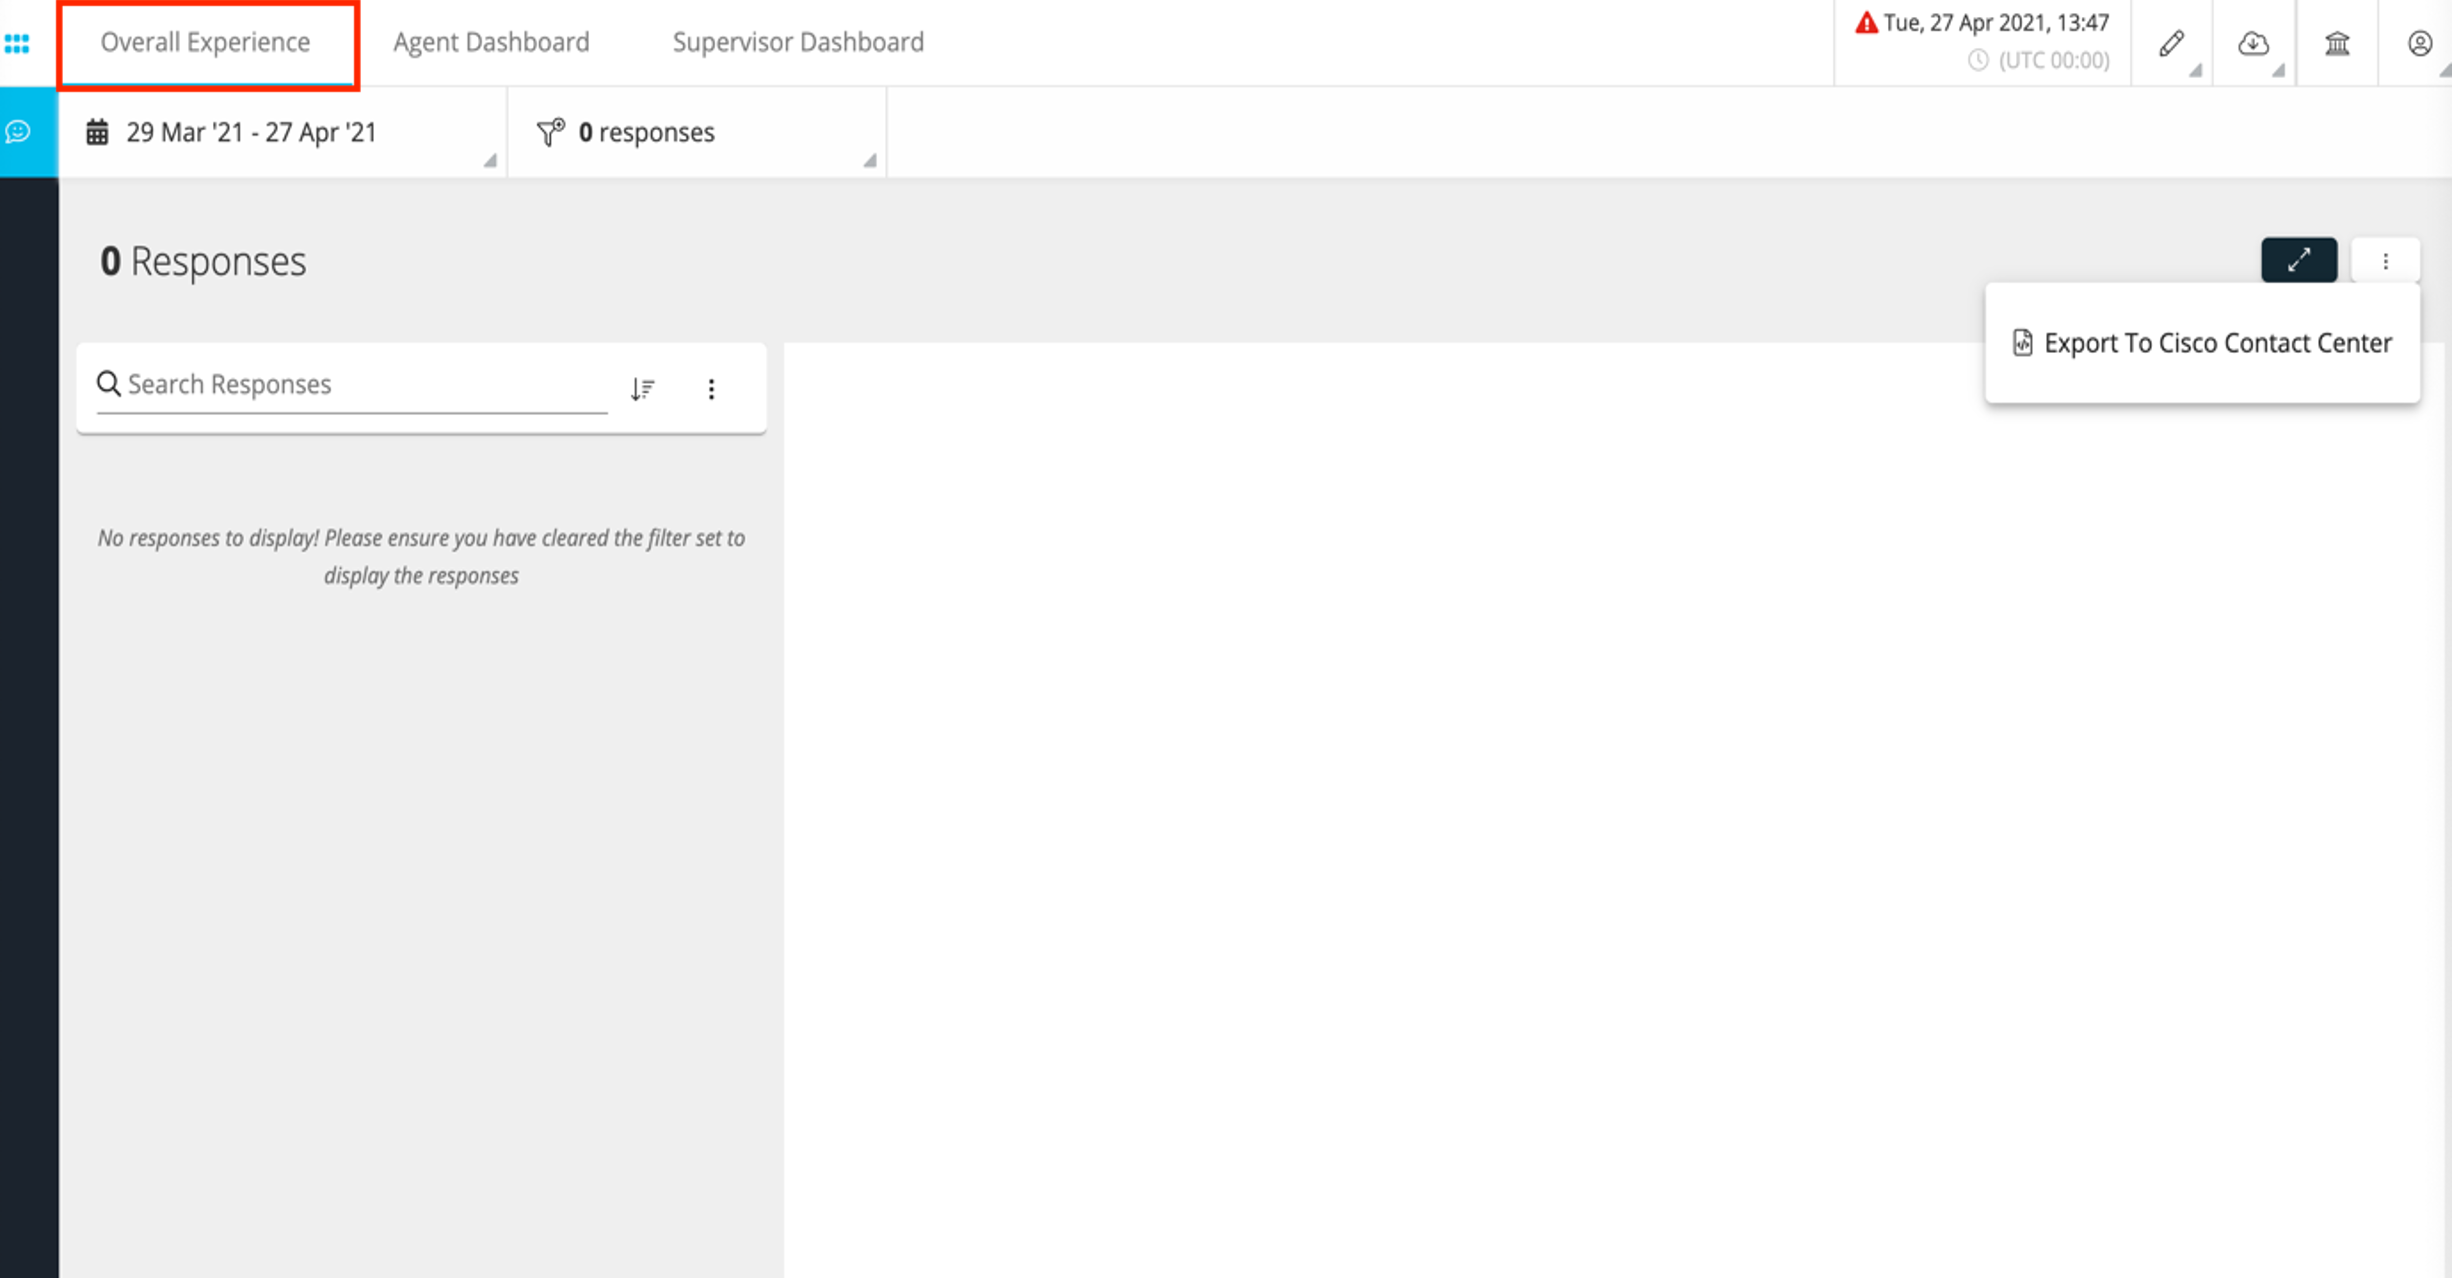Switch to the Agent Dashboard tab

pyautogui.click(x=491, y=42)
